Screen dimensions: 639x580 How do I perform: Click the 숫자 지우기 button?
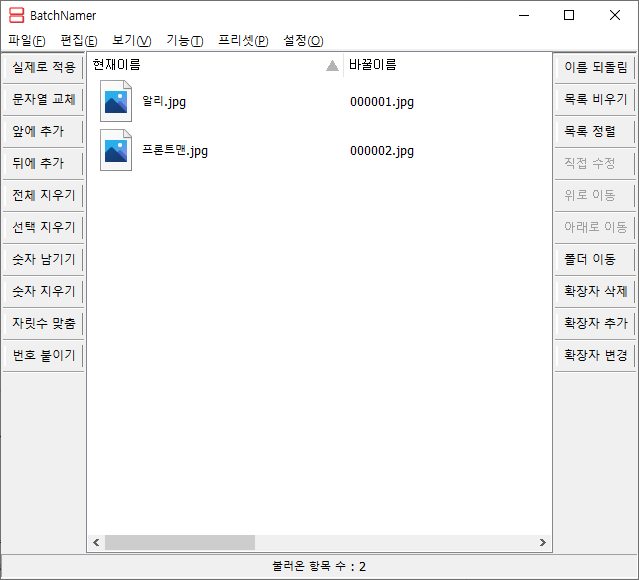coord(44,291)
